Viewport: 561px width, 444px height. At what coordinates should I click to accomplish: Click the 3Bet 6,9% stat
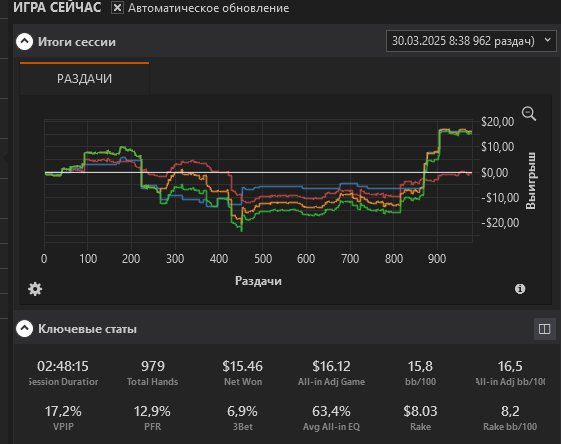(x=243, y=418)
